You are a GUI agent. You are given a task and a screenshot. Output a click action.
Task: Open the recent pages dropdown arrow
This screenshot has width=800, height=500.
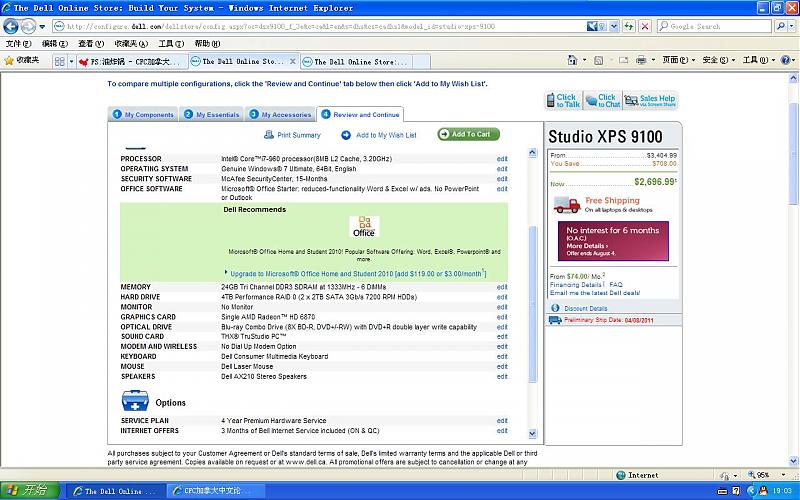[42, 26]
